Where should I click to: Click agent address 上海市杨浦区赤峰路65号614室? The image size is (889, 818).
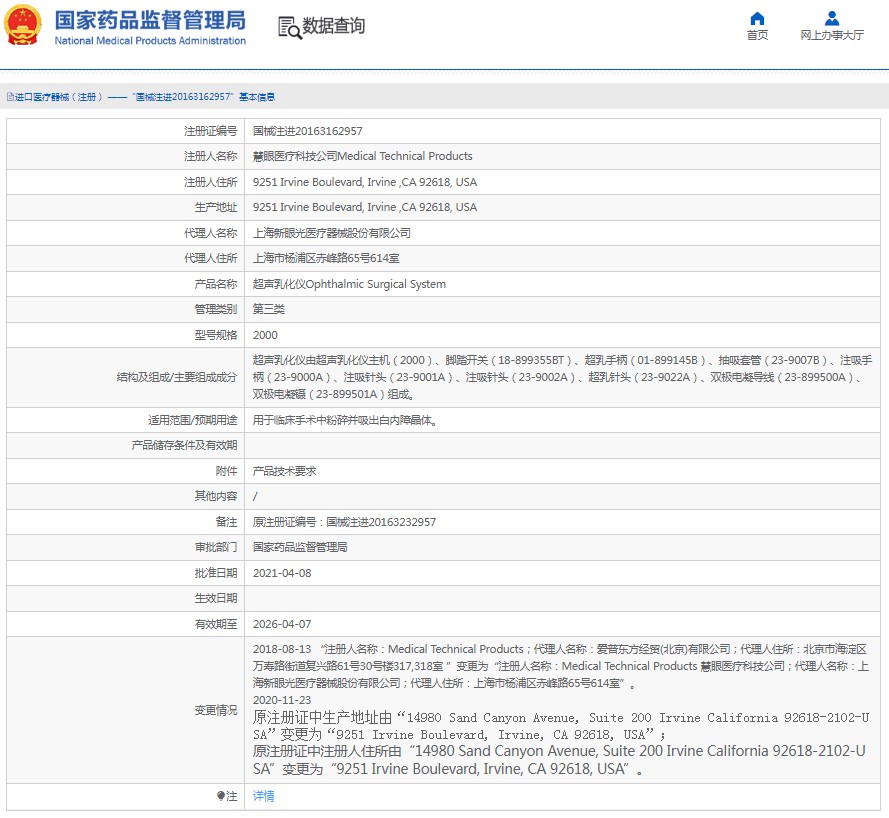pyautogui.click(x=326, y=258)
